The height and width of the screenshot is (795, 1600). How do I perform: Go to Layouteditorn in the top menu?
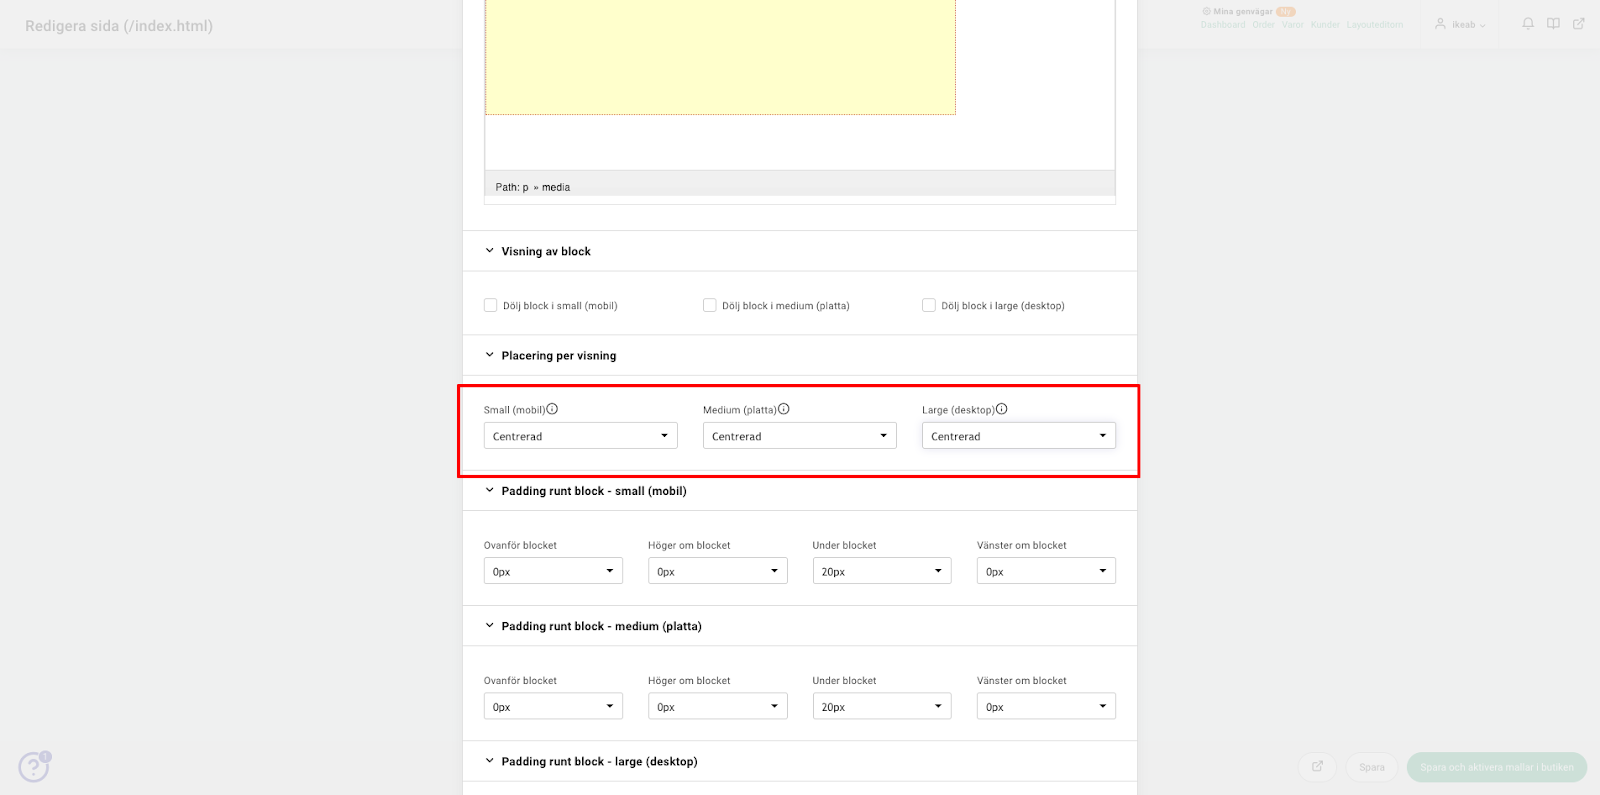(1374, 25)
